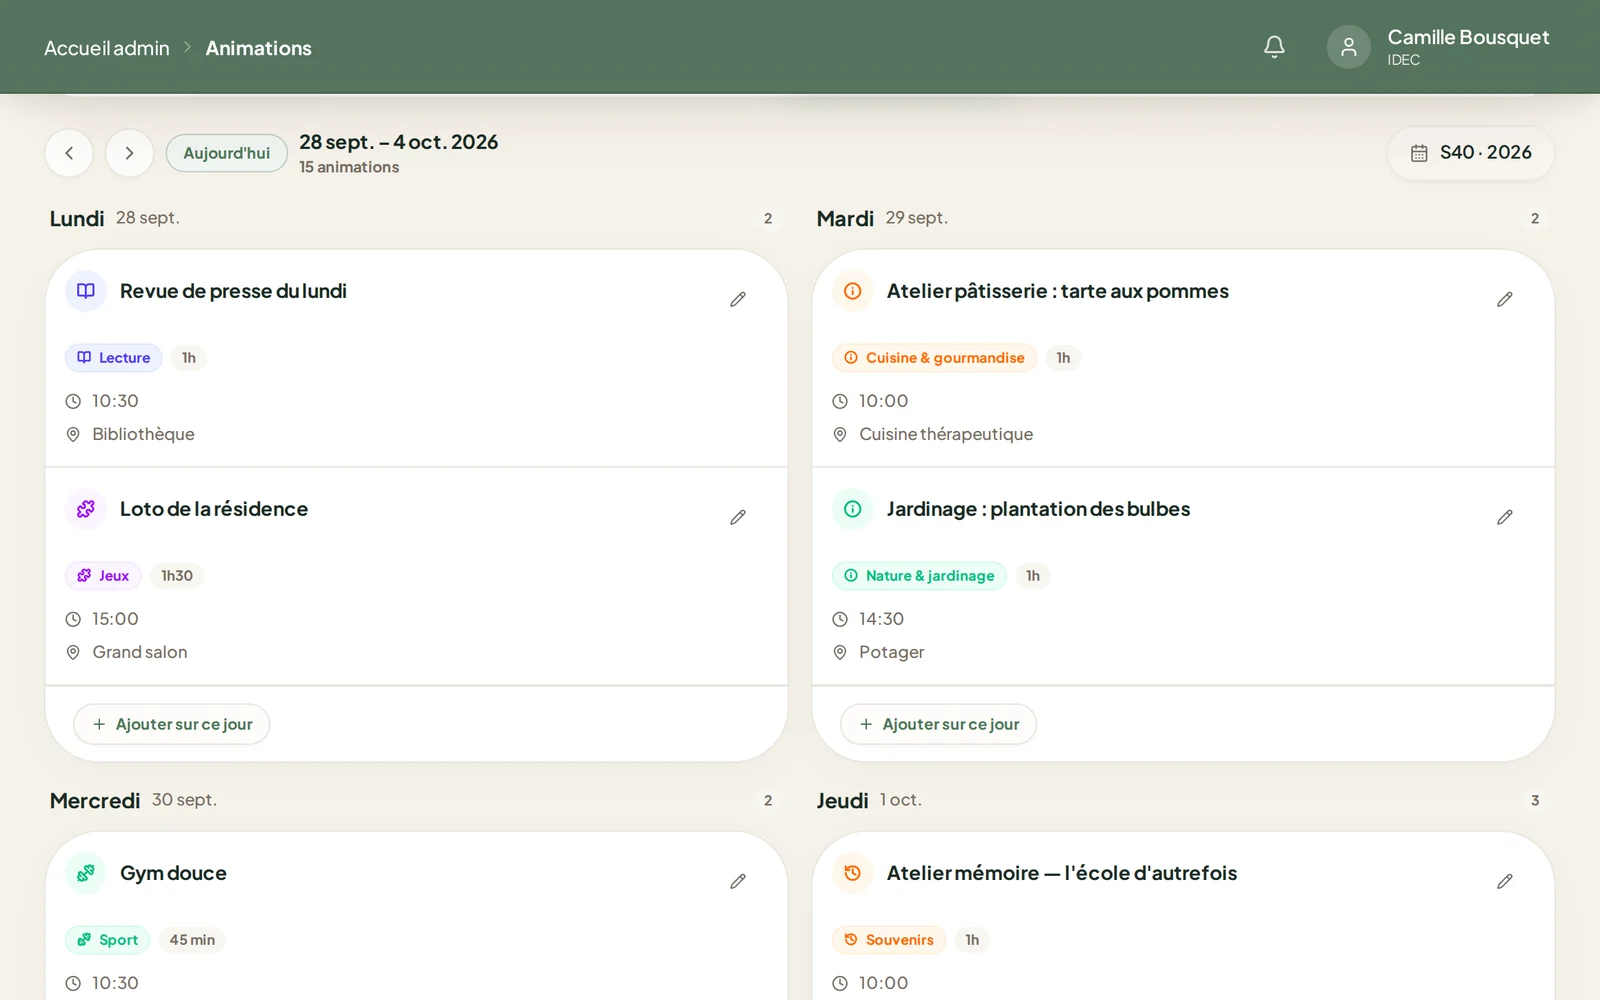This screenshot has height=1000, width=1600.
Task: Select the Lecture category tag
Action: point(114,358)
